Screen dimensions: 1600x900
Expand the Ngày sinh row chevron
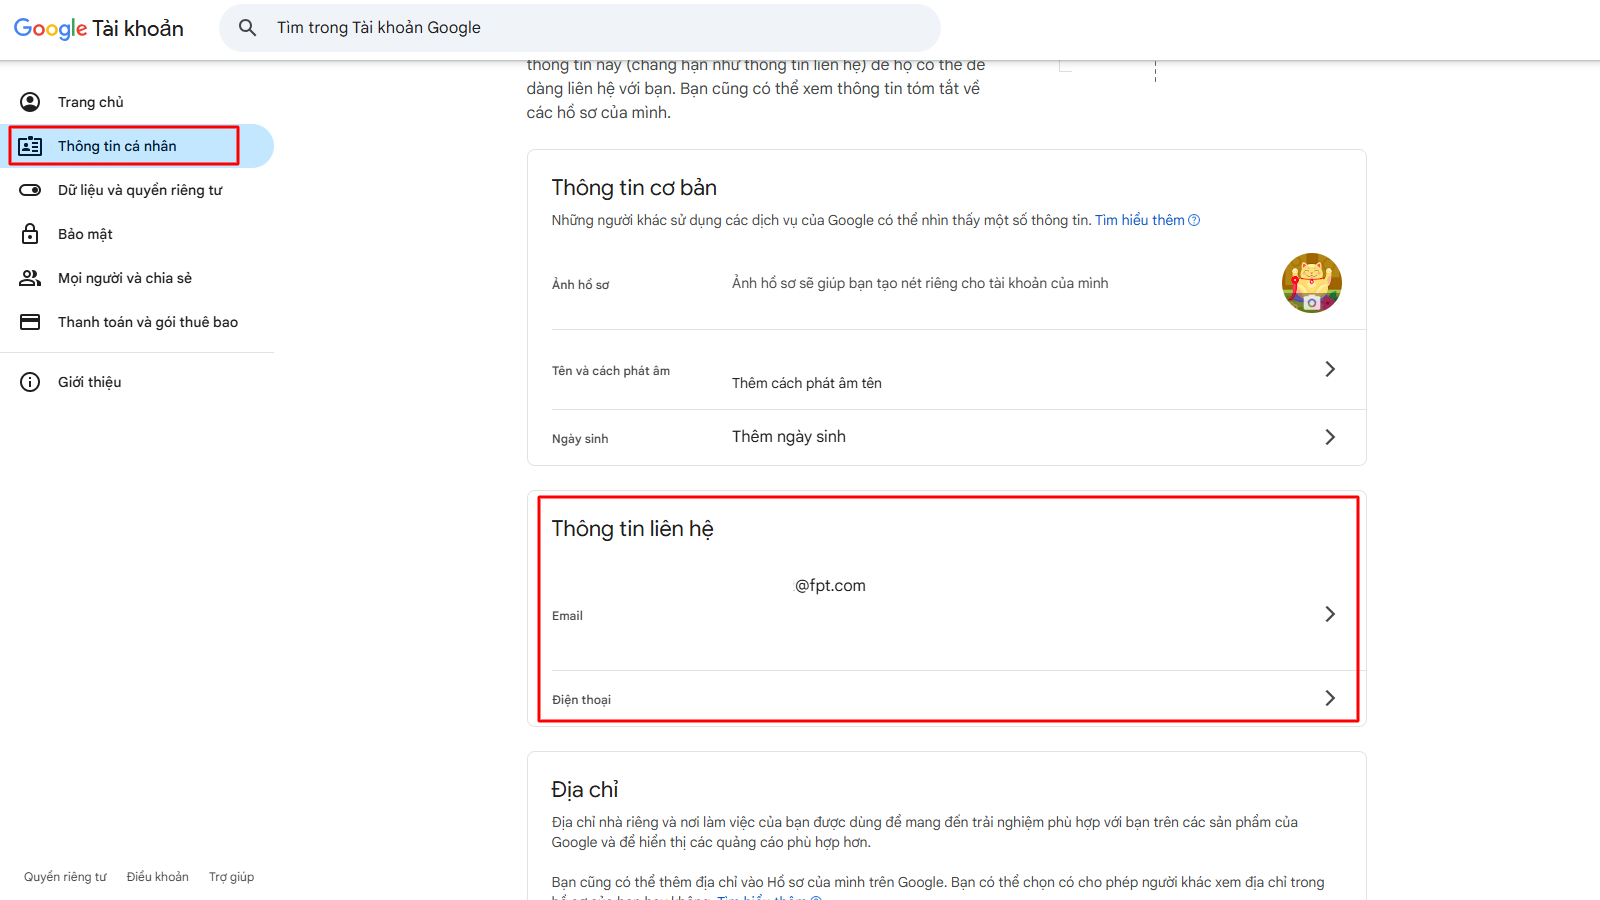tap(1329, 437)
